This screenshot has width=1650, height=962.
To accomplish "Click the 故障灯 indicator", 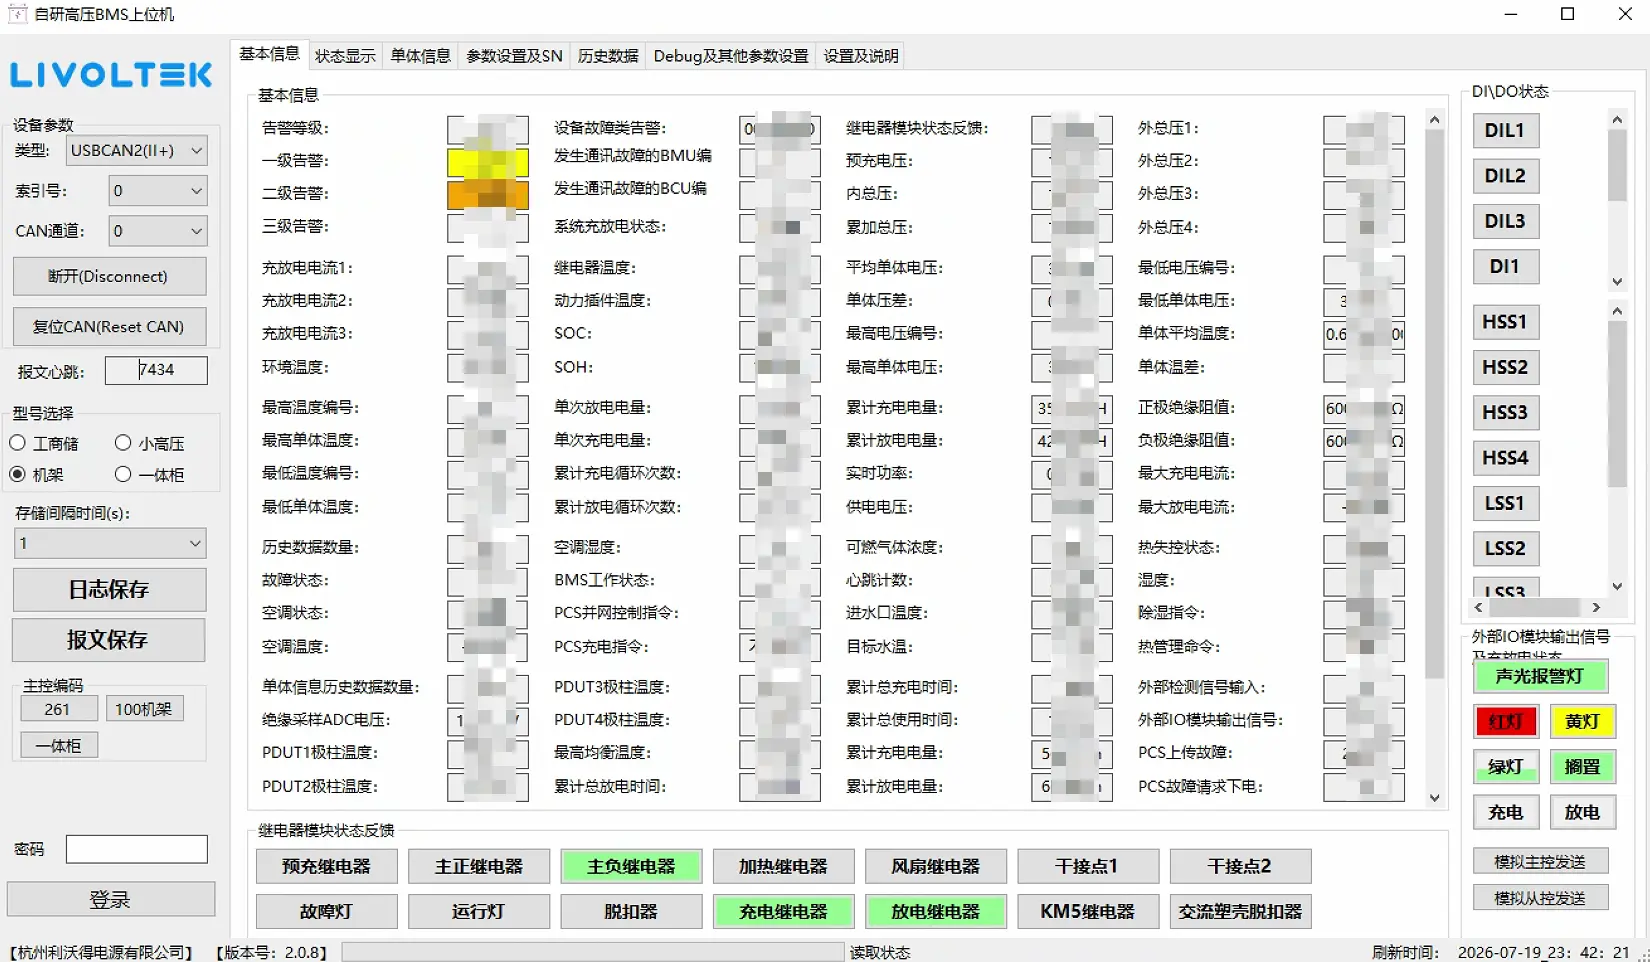I will coord(326,911).
